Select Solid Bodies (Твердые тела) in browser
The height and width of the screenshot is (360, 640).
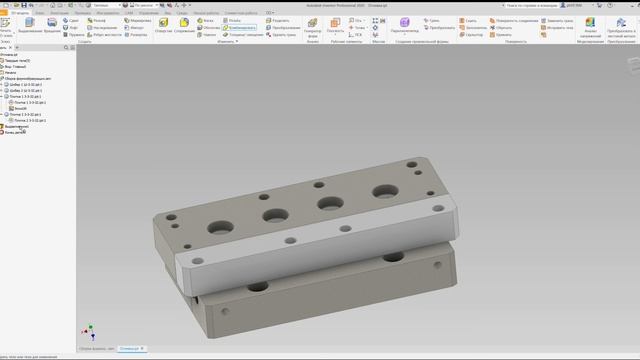[15, 60]
